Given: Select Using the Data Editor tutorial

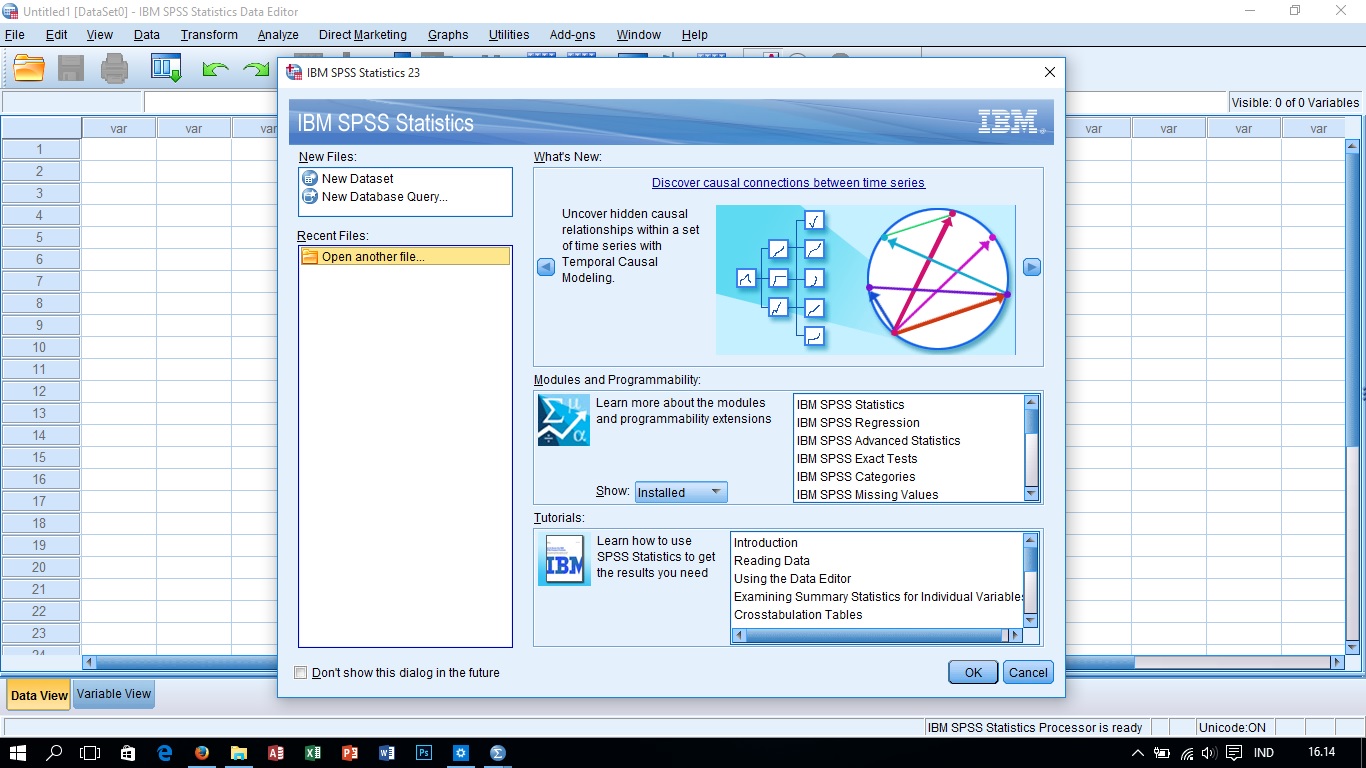Looking at the screenshot, I should [x=793, y=579].
